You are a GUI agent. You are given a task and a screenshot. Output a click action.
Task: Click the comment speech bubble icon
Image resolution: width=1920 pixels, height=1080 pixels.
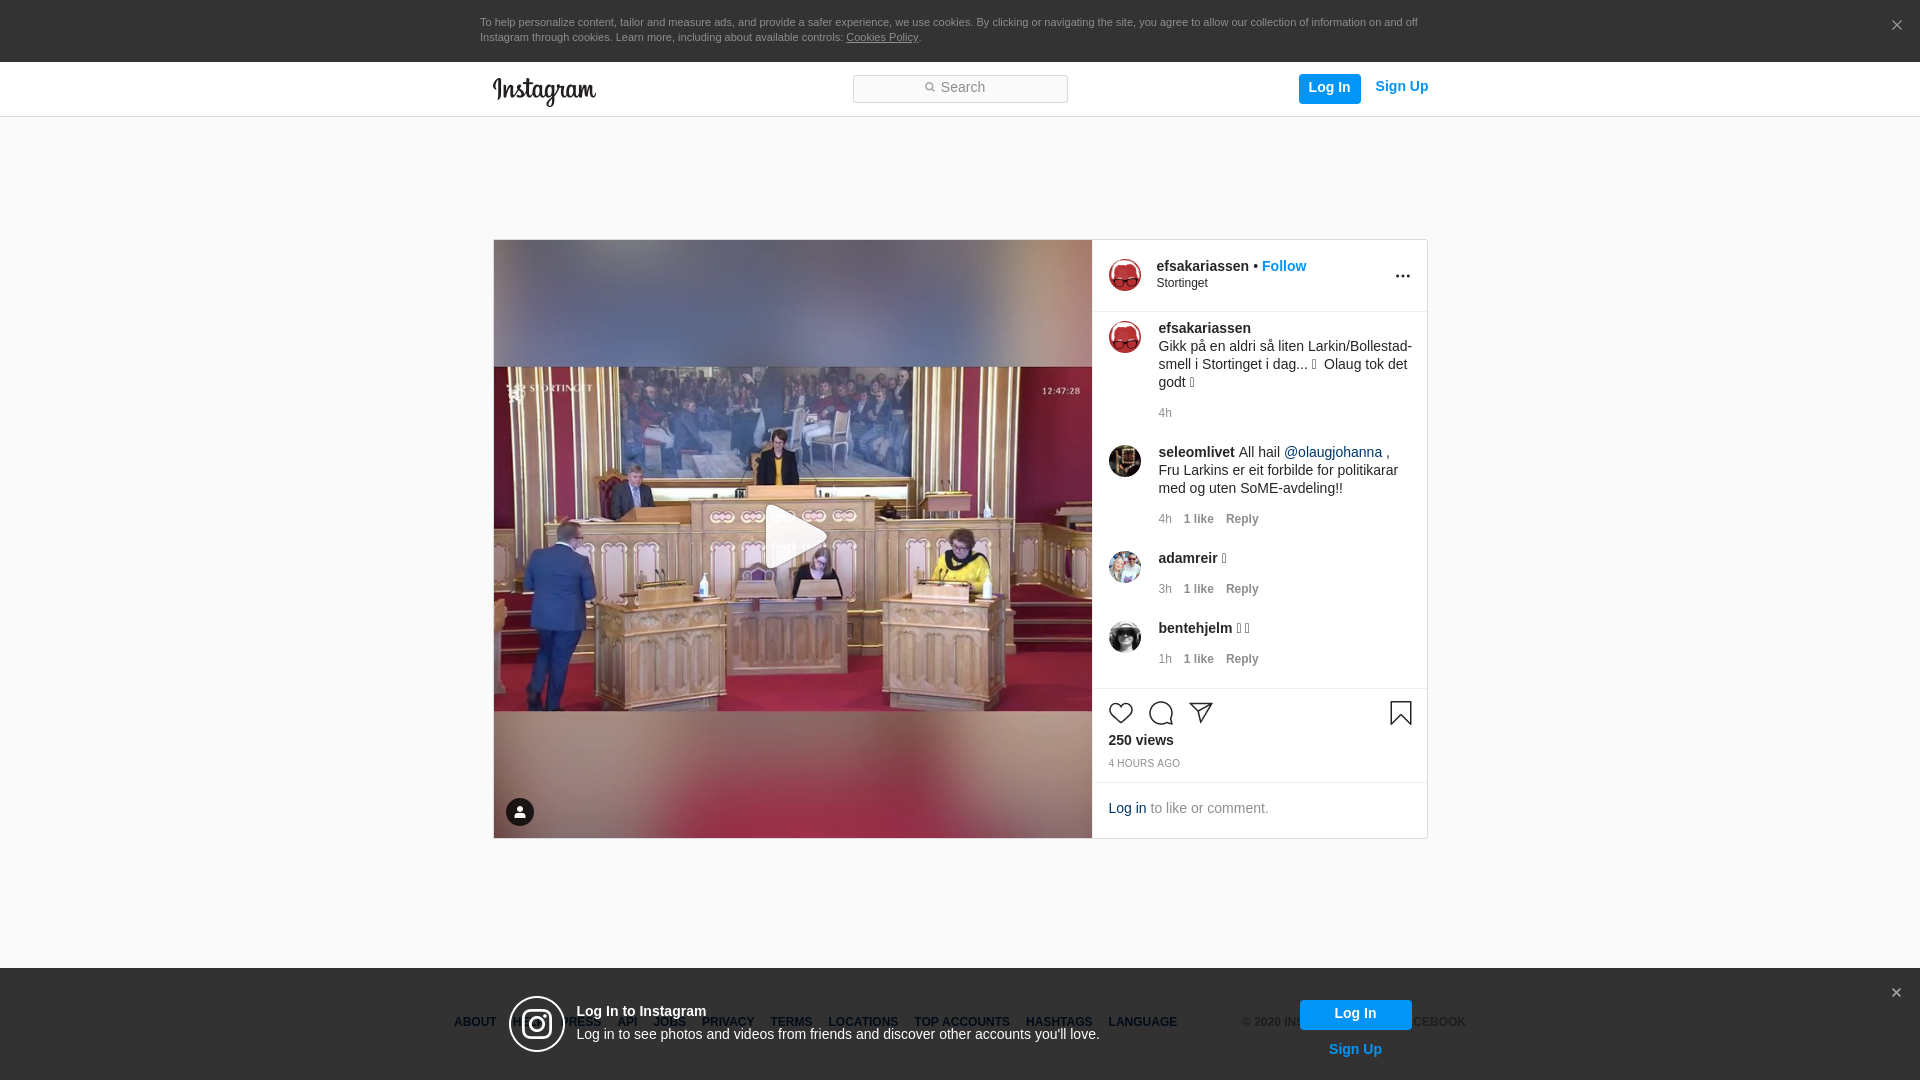(1160, 713)
